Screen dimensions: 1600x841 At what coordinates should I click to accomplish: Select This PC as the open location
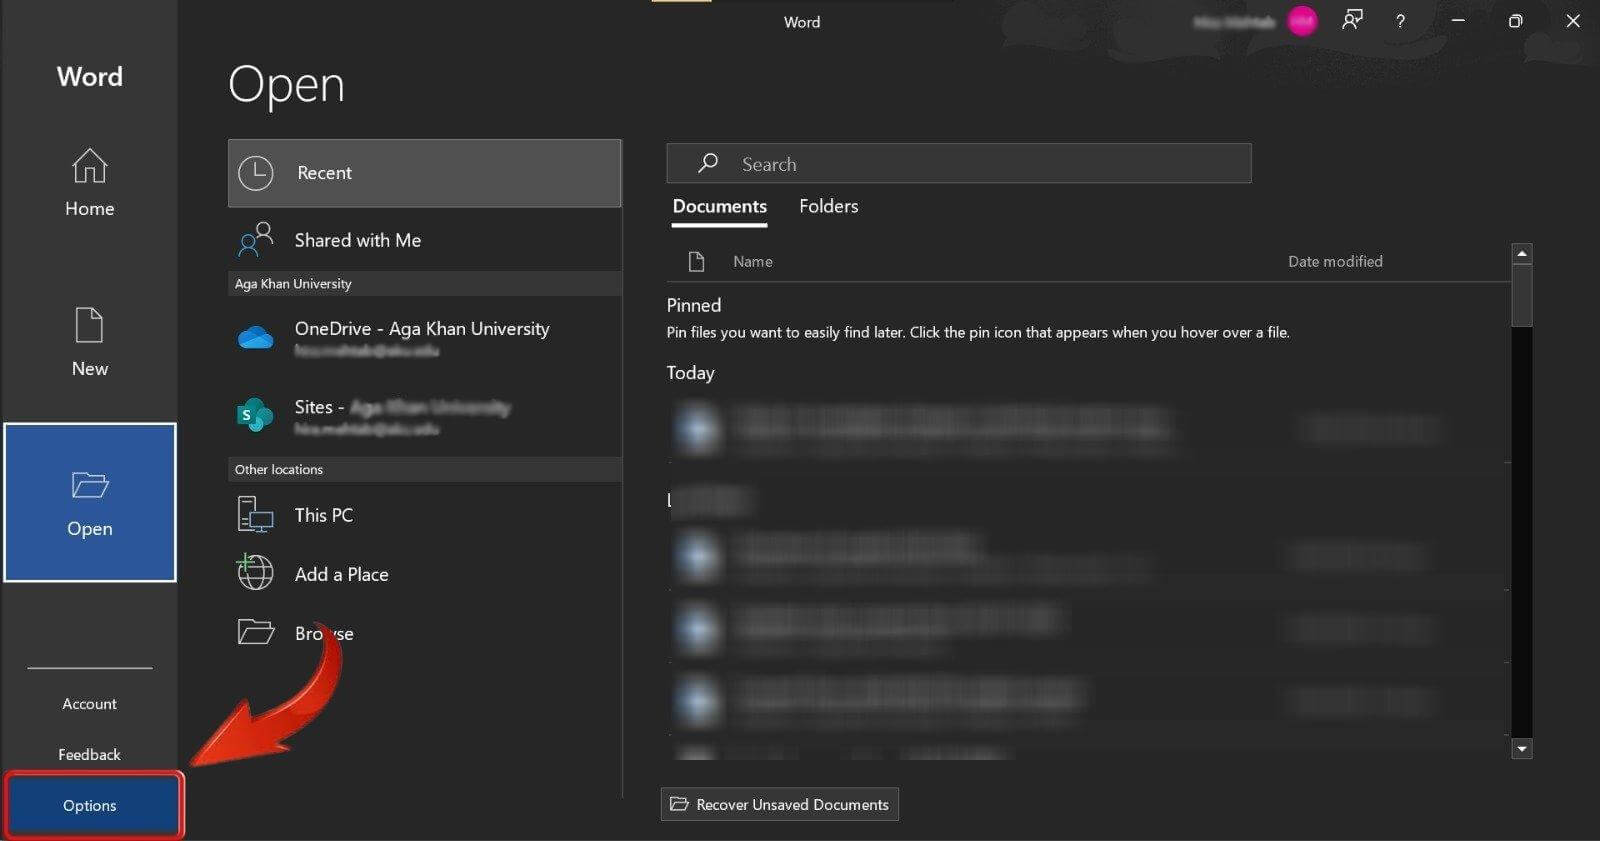click(x=425, y=515)
